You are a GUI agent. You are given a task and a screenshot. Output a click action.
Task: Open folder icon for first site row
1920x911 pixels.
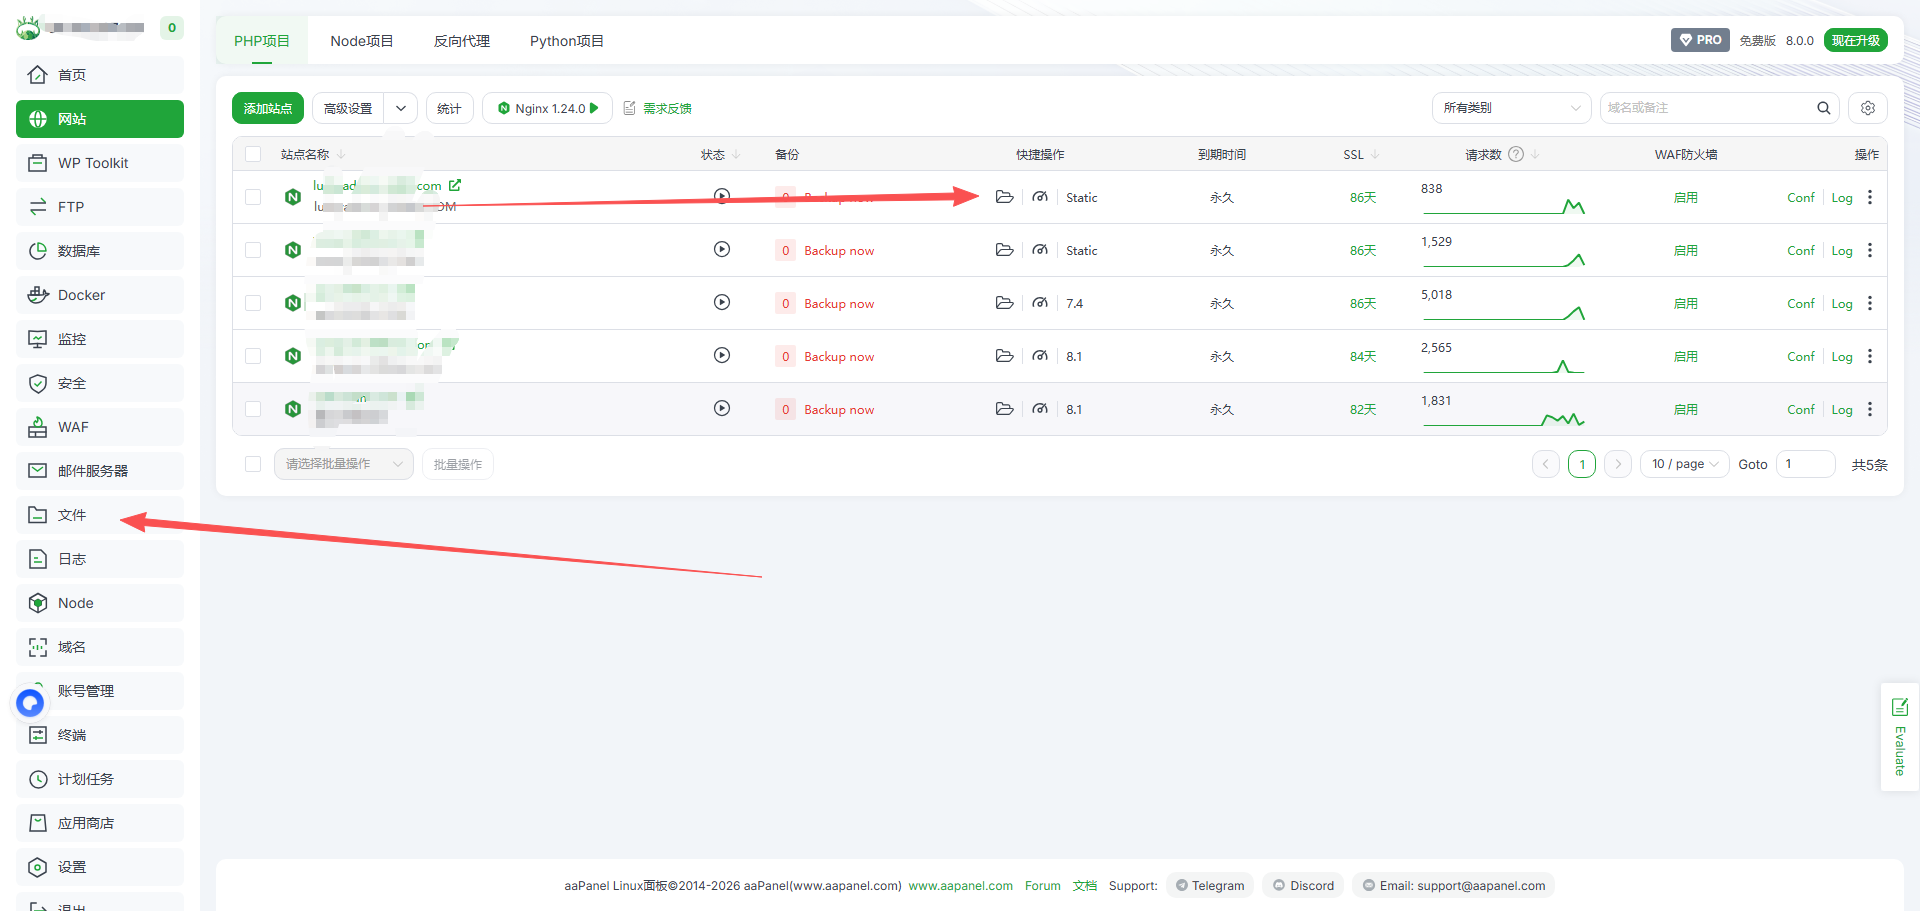pyautogui.click(x=1004, y=197)
